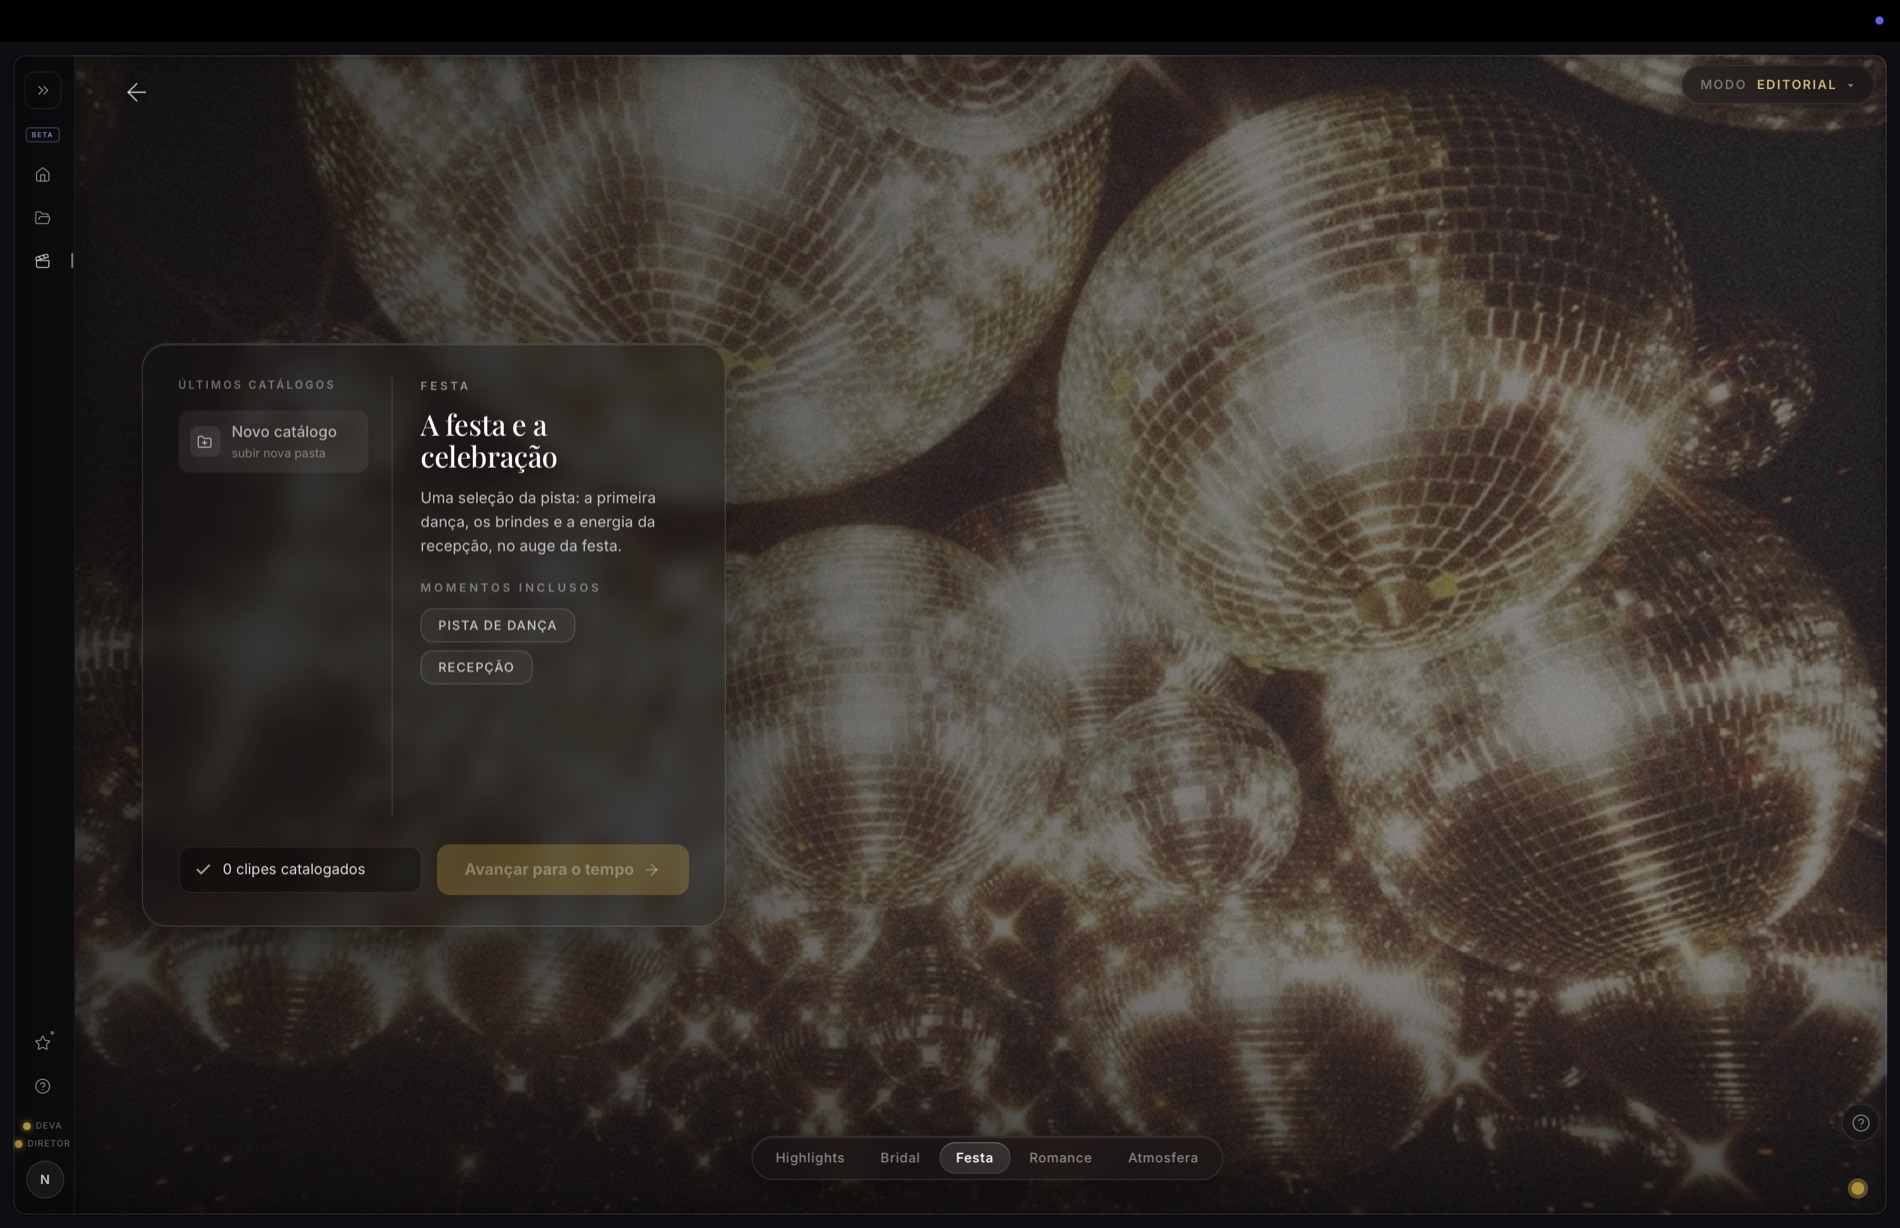Click the 'A festa e a celebração' title
The width and height of the screenshot is (1900, 1228).
pos(489,441)
